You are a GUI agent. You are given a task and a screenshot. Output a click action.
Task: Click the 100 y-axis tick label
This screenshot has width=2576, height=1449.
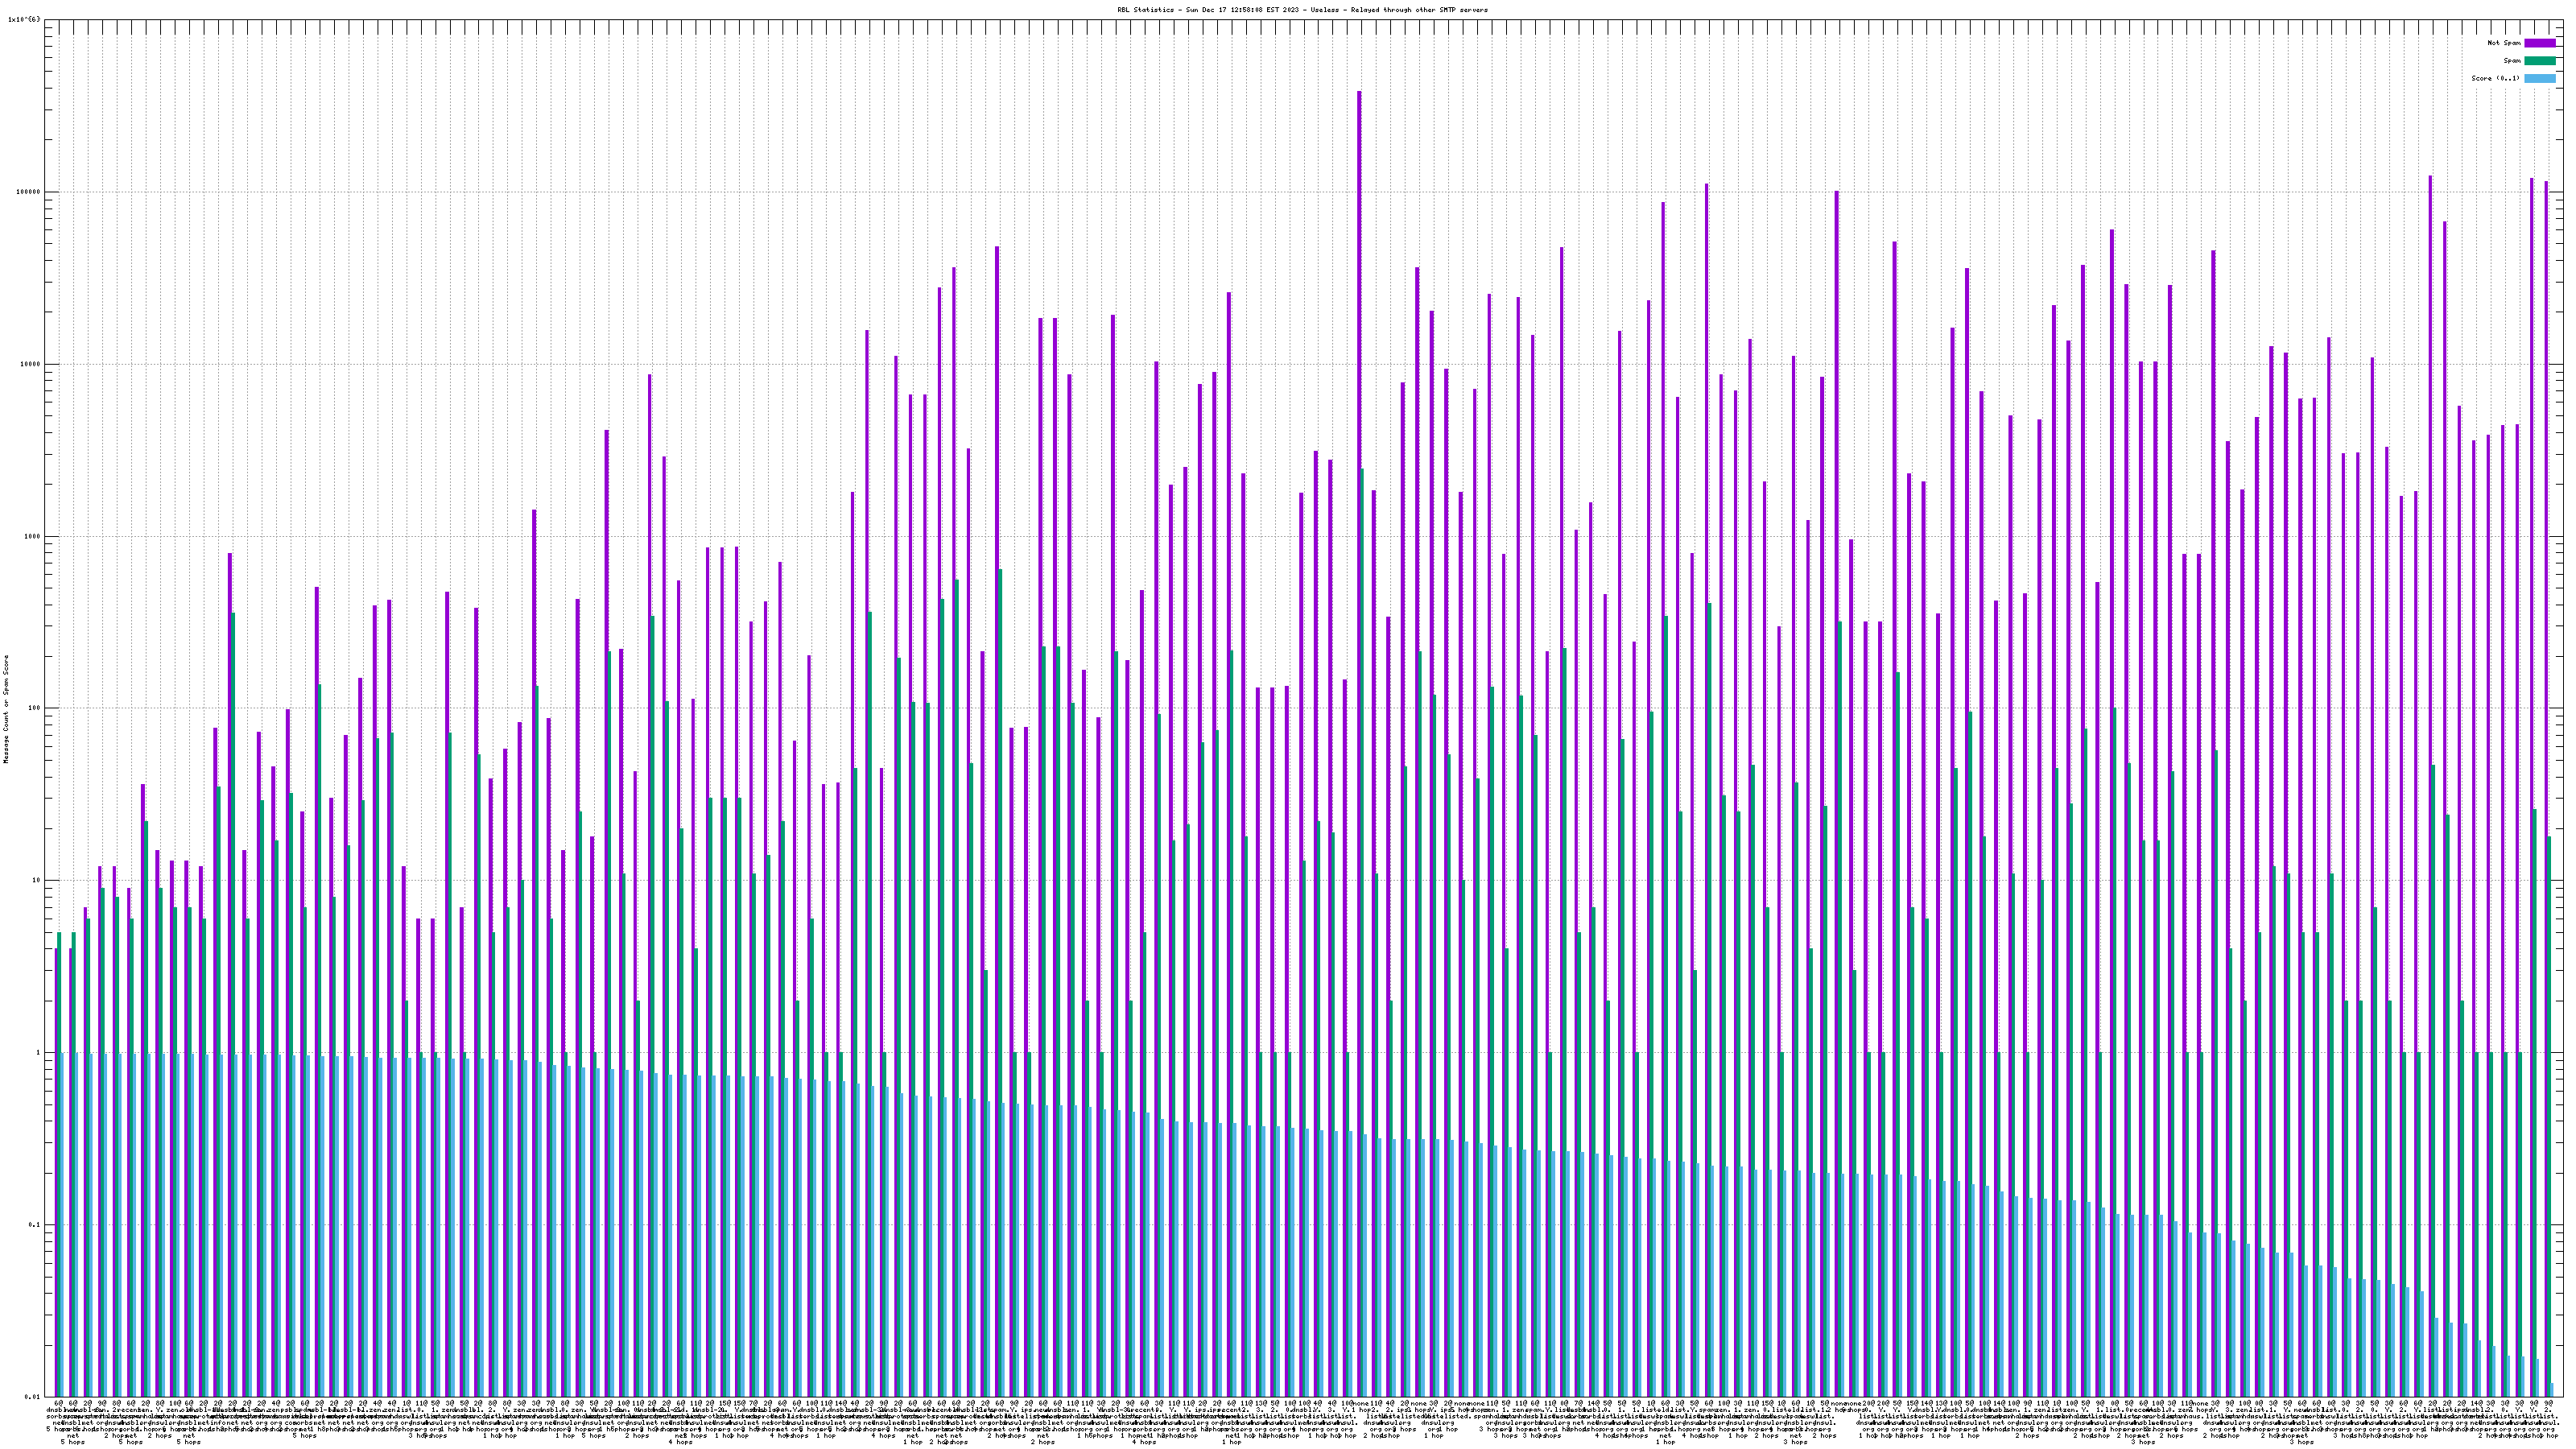[34, 708]
